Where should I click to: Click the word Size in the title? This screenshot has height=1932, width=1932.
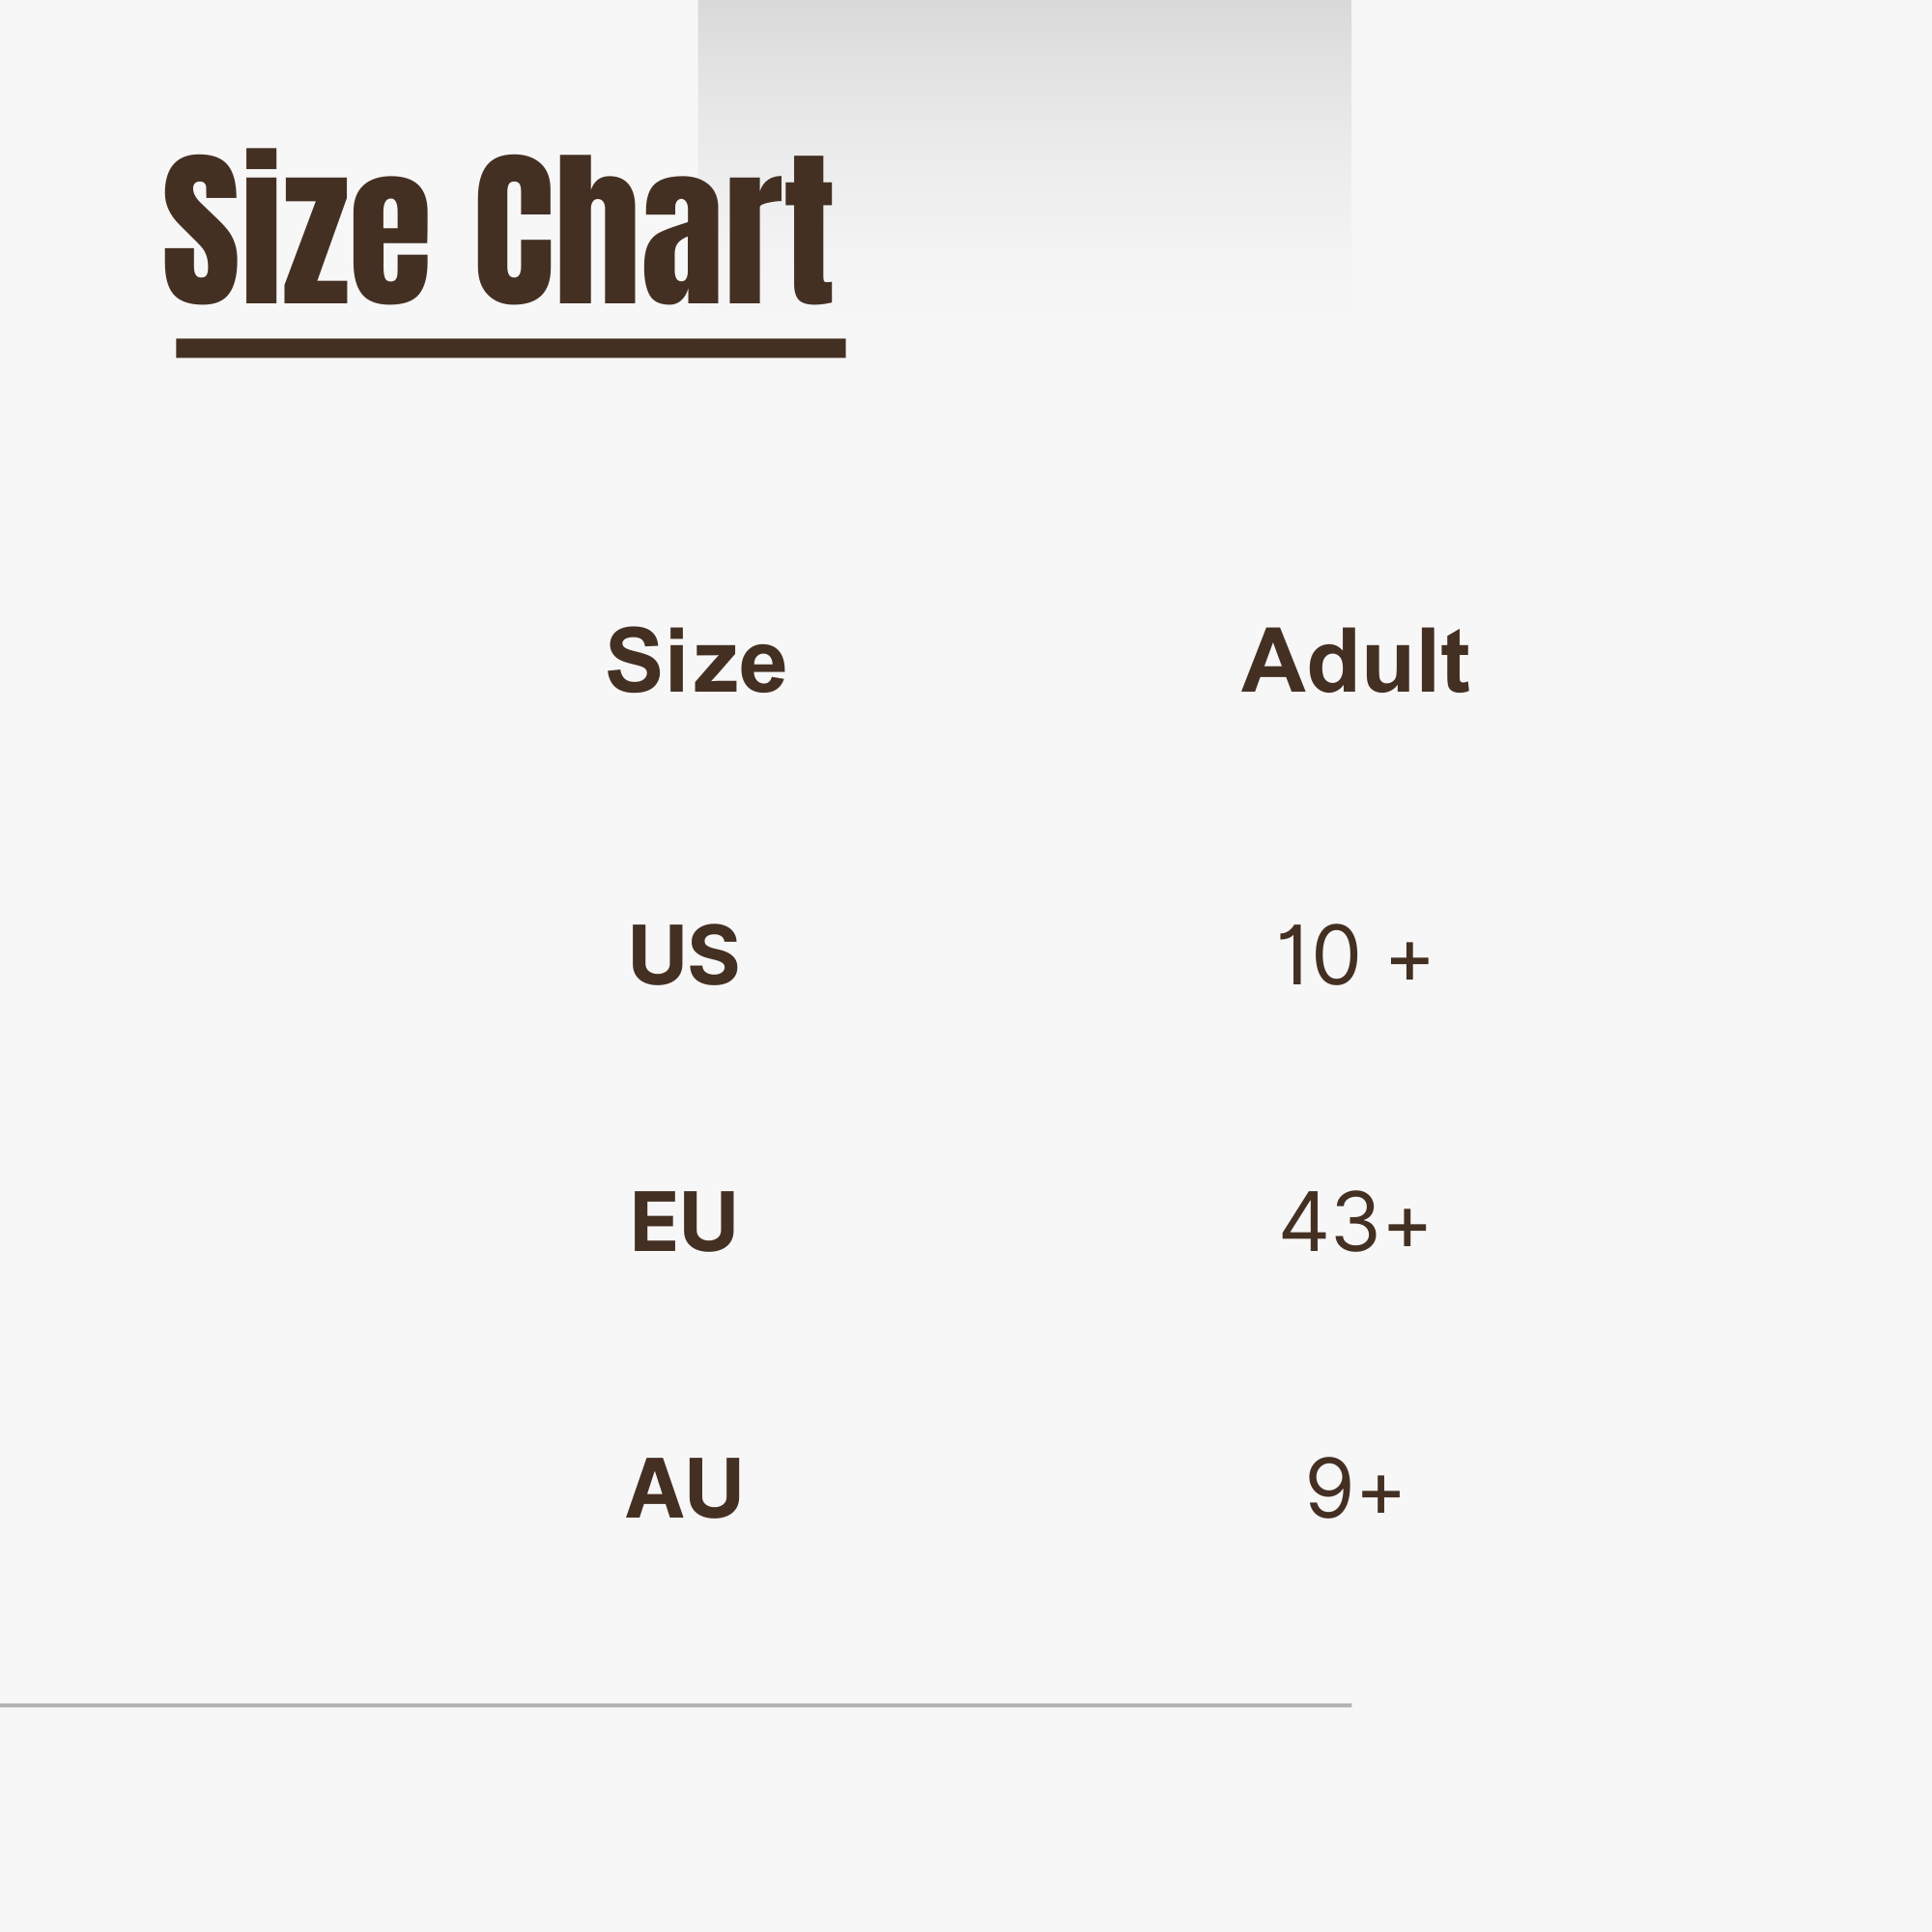(296, 228)
